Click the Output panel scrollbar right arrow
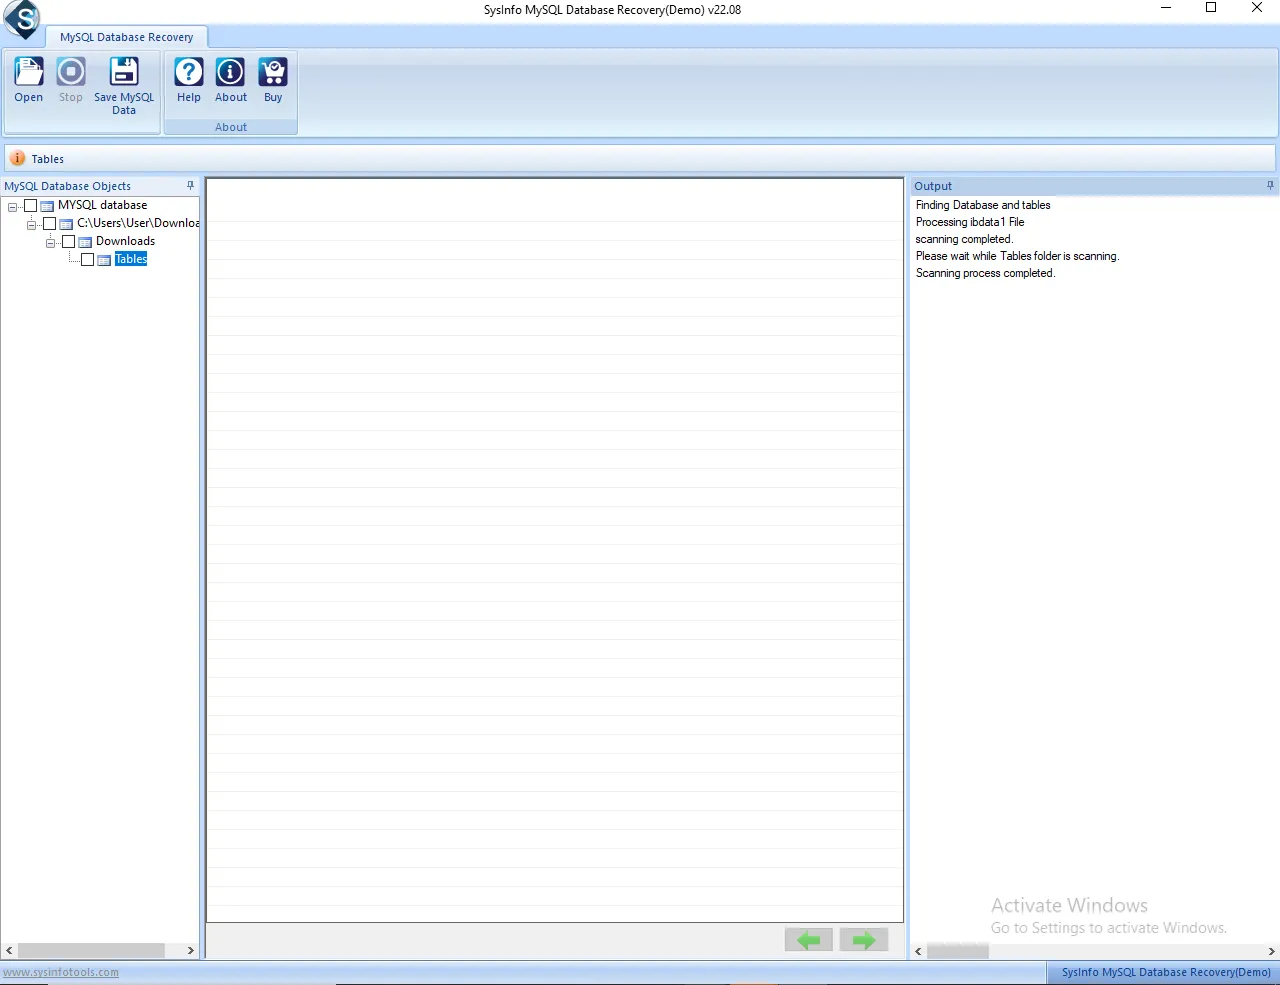The width and height of the screenshot is (1280, 985). coord(1272,951)
